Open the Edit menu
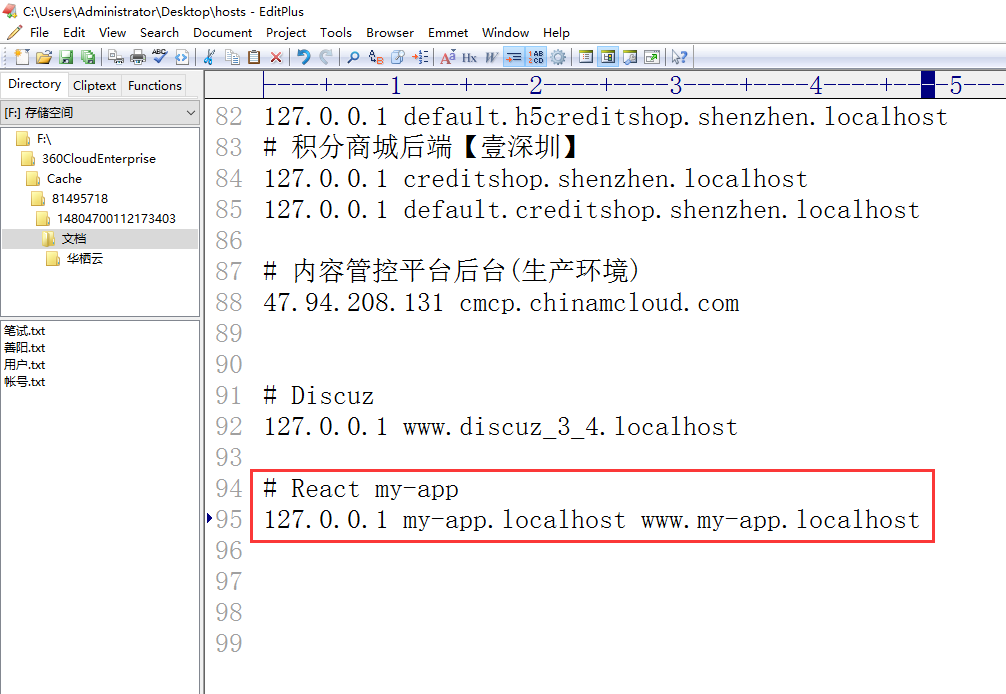This screenshot has height=694, width=1006. (x=74, y=33)
